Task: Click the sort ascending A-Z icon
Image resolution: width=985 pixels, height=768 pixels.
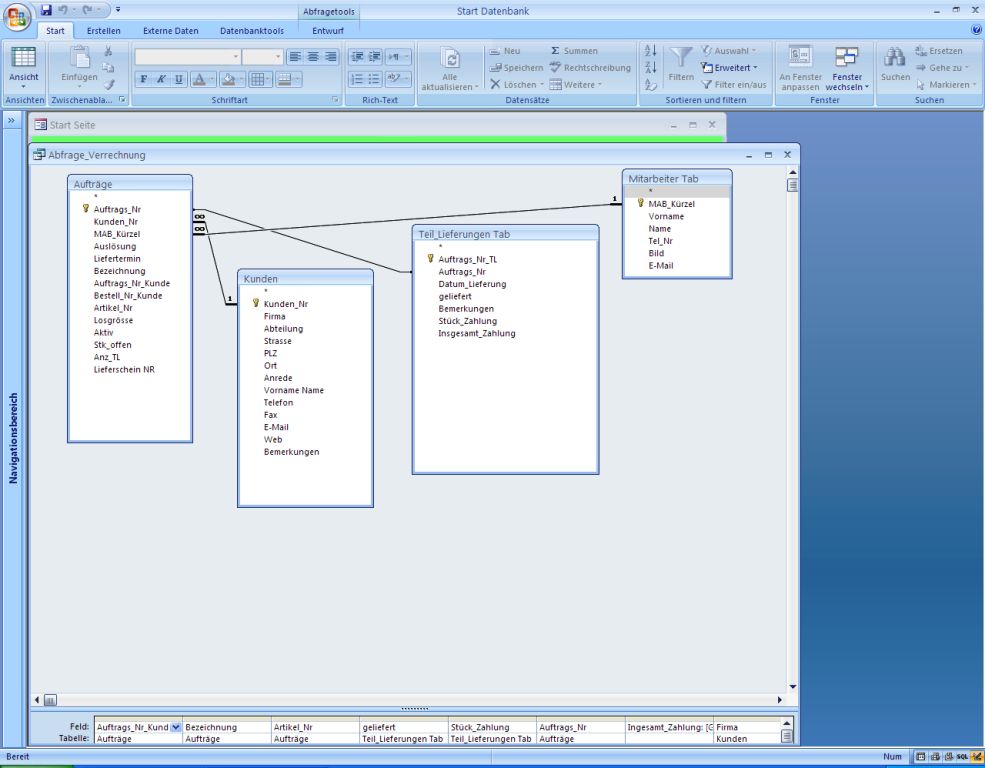Action: point(651,51)
